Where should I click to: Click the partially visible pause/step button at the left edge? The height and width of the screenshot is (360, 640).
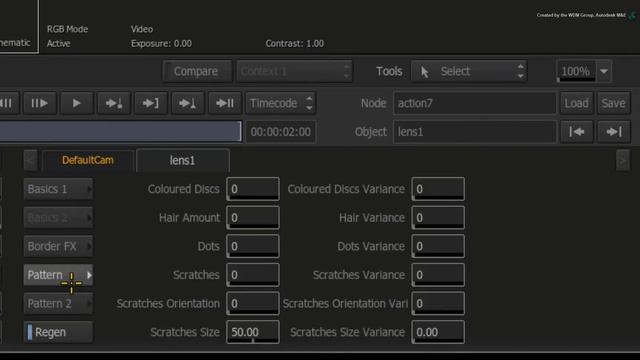coord(8,103)
